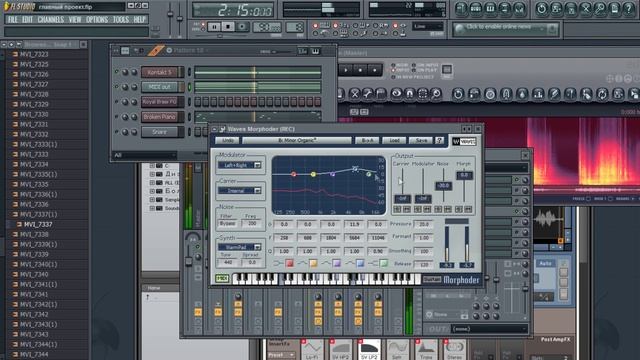640x360 pixels.
Task: Click Load in Waves Morphoder
Action: [x=394, y=140]
